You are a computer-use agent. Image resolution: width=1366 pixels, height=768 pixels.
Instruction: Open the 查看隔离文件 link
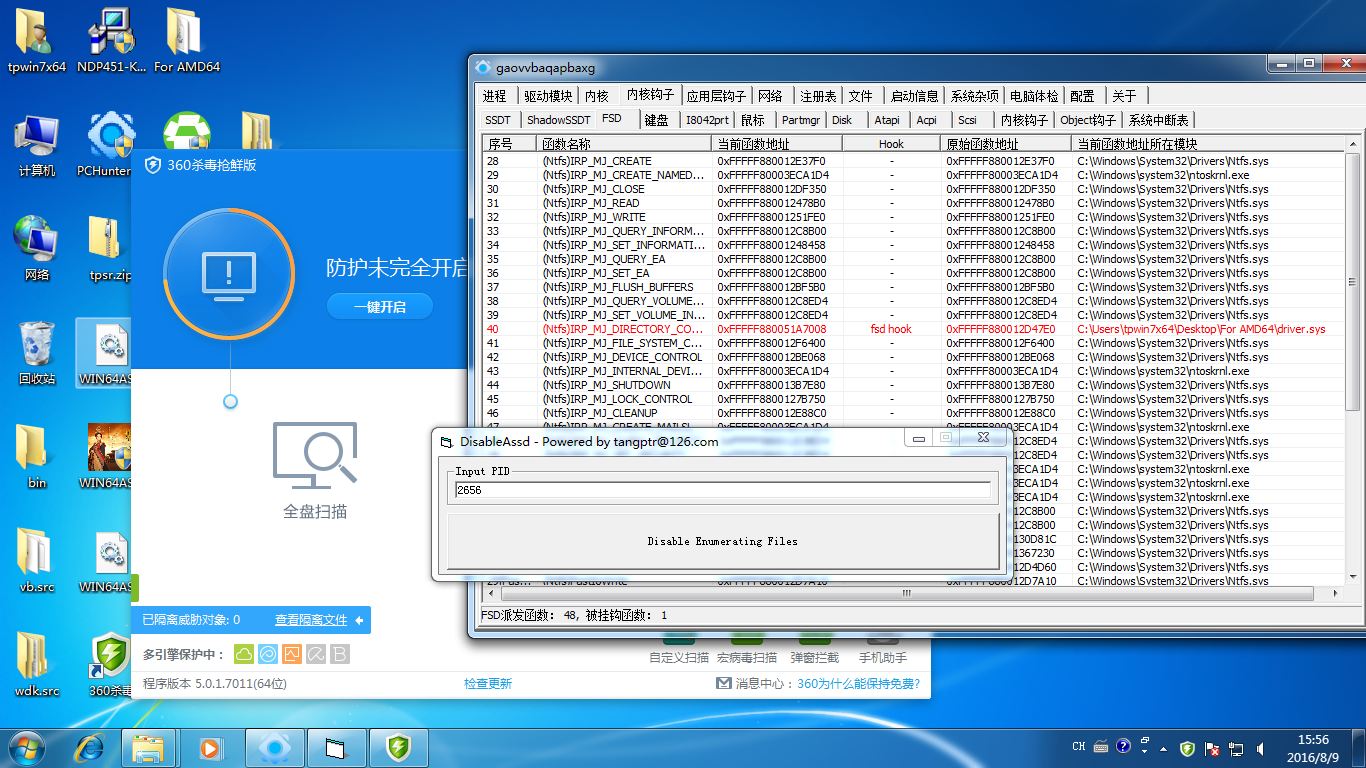(311, 620)
